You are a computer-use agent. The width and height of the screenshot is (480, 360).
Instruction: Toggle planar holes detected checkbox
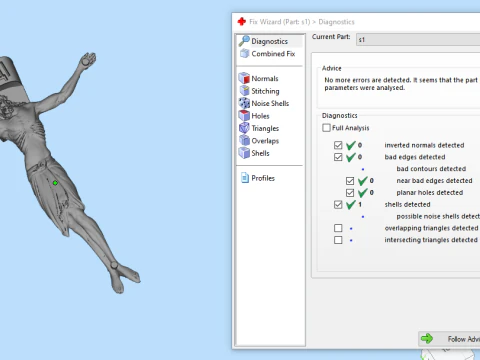(x=350, y=193)
